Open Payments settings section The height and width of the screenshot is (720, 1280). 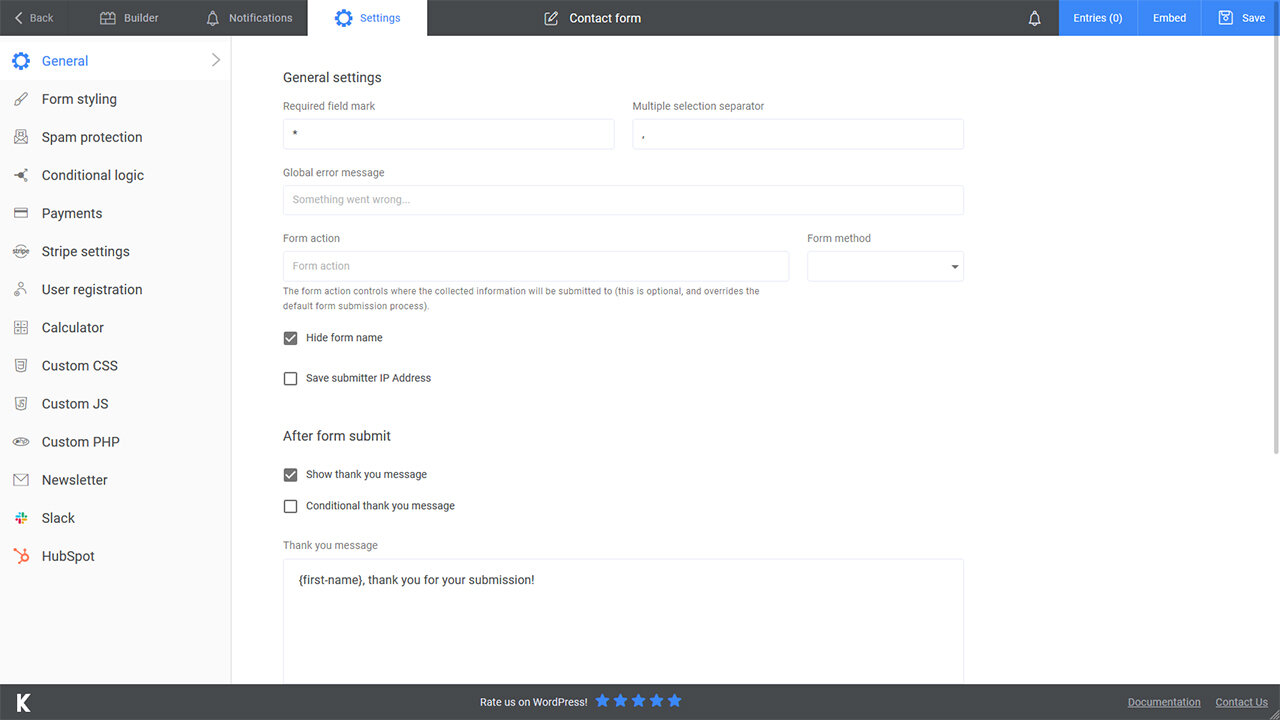[115, 213]
